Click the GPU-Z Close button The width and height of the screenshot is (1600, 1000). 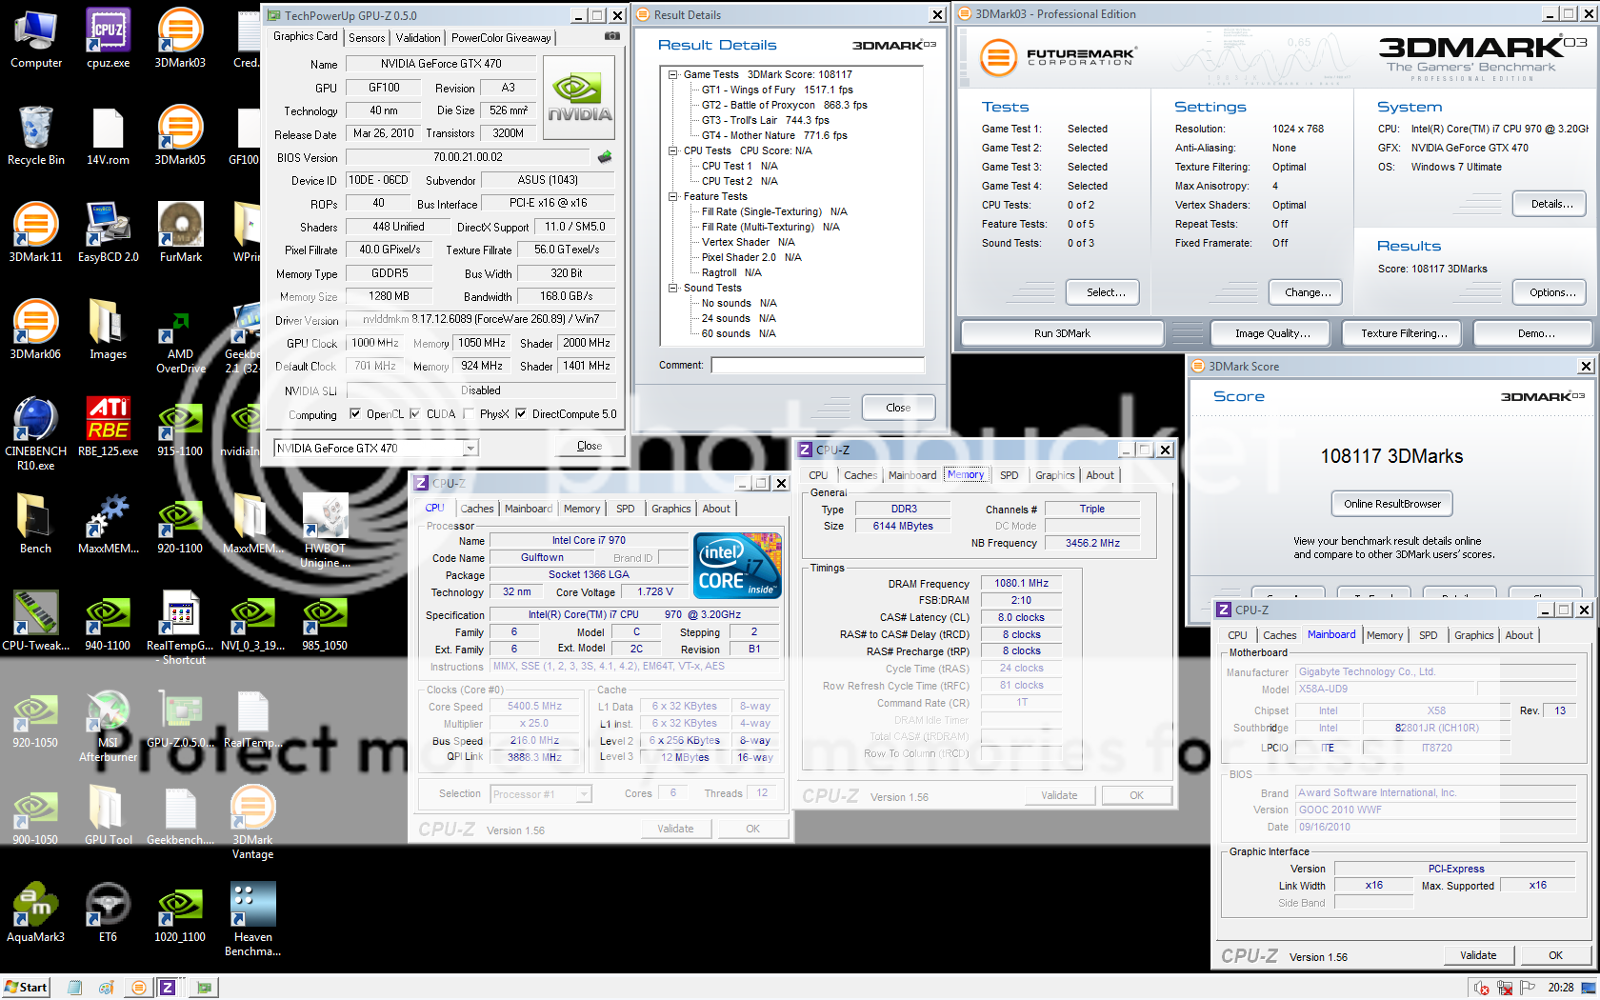click(589, 446)
